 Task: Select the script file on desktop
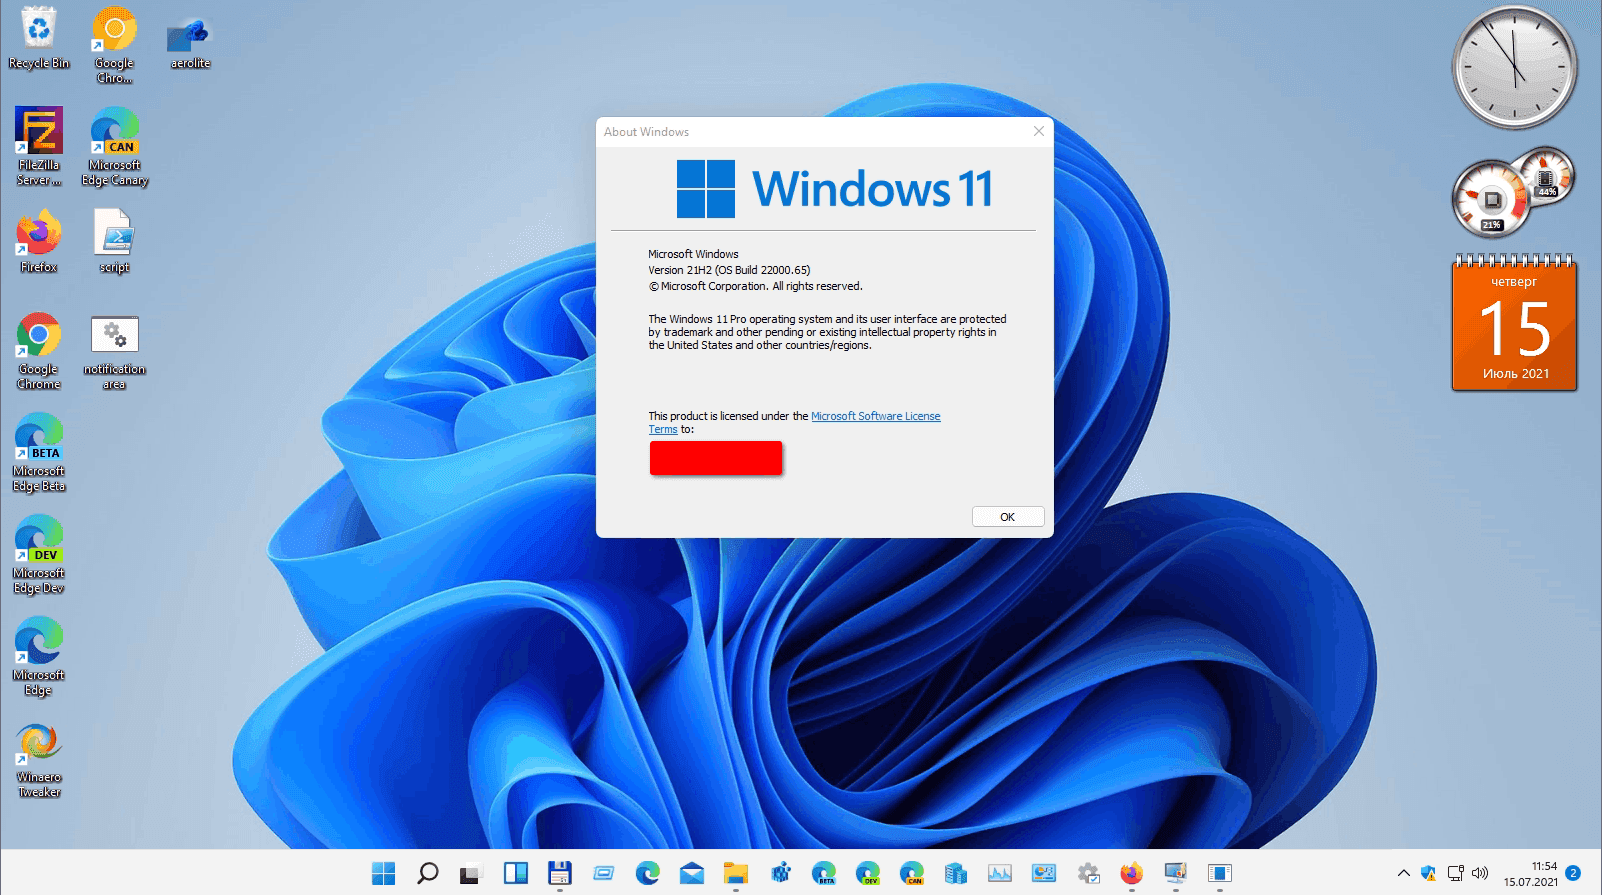[114, 241]
